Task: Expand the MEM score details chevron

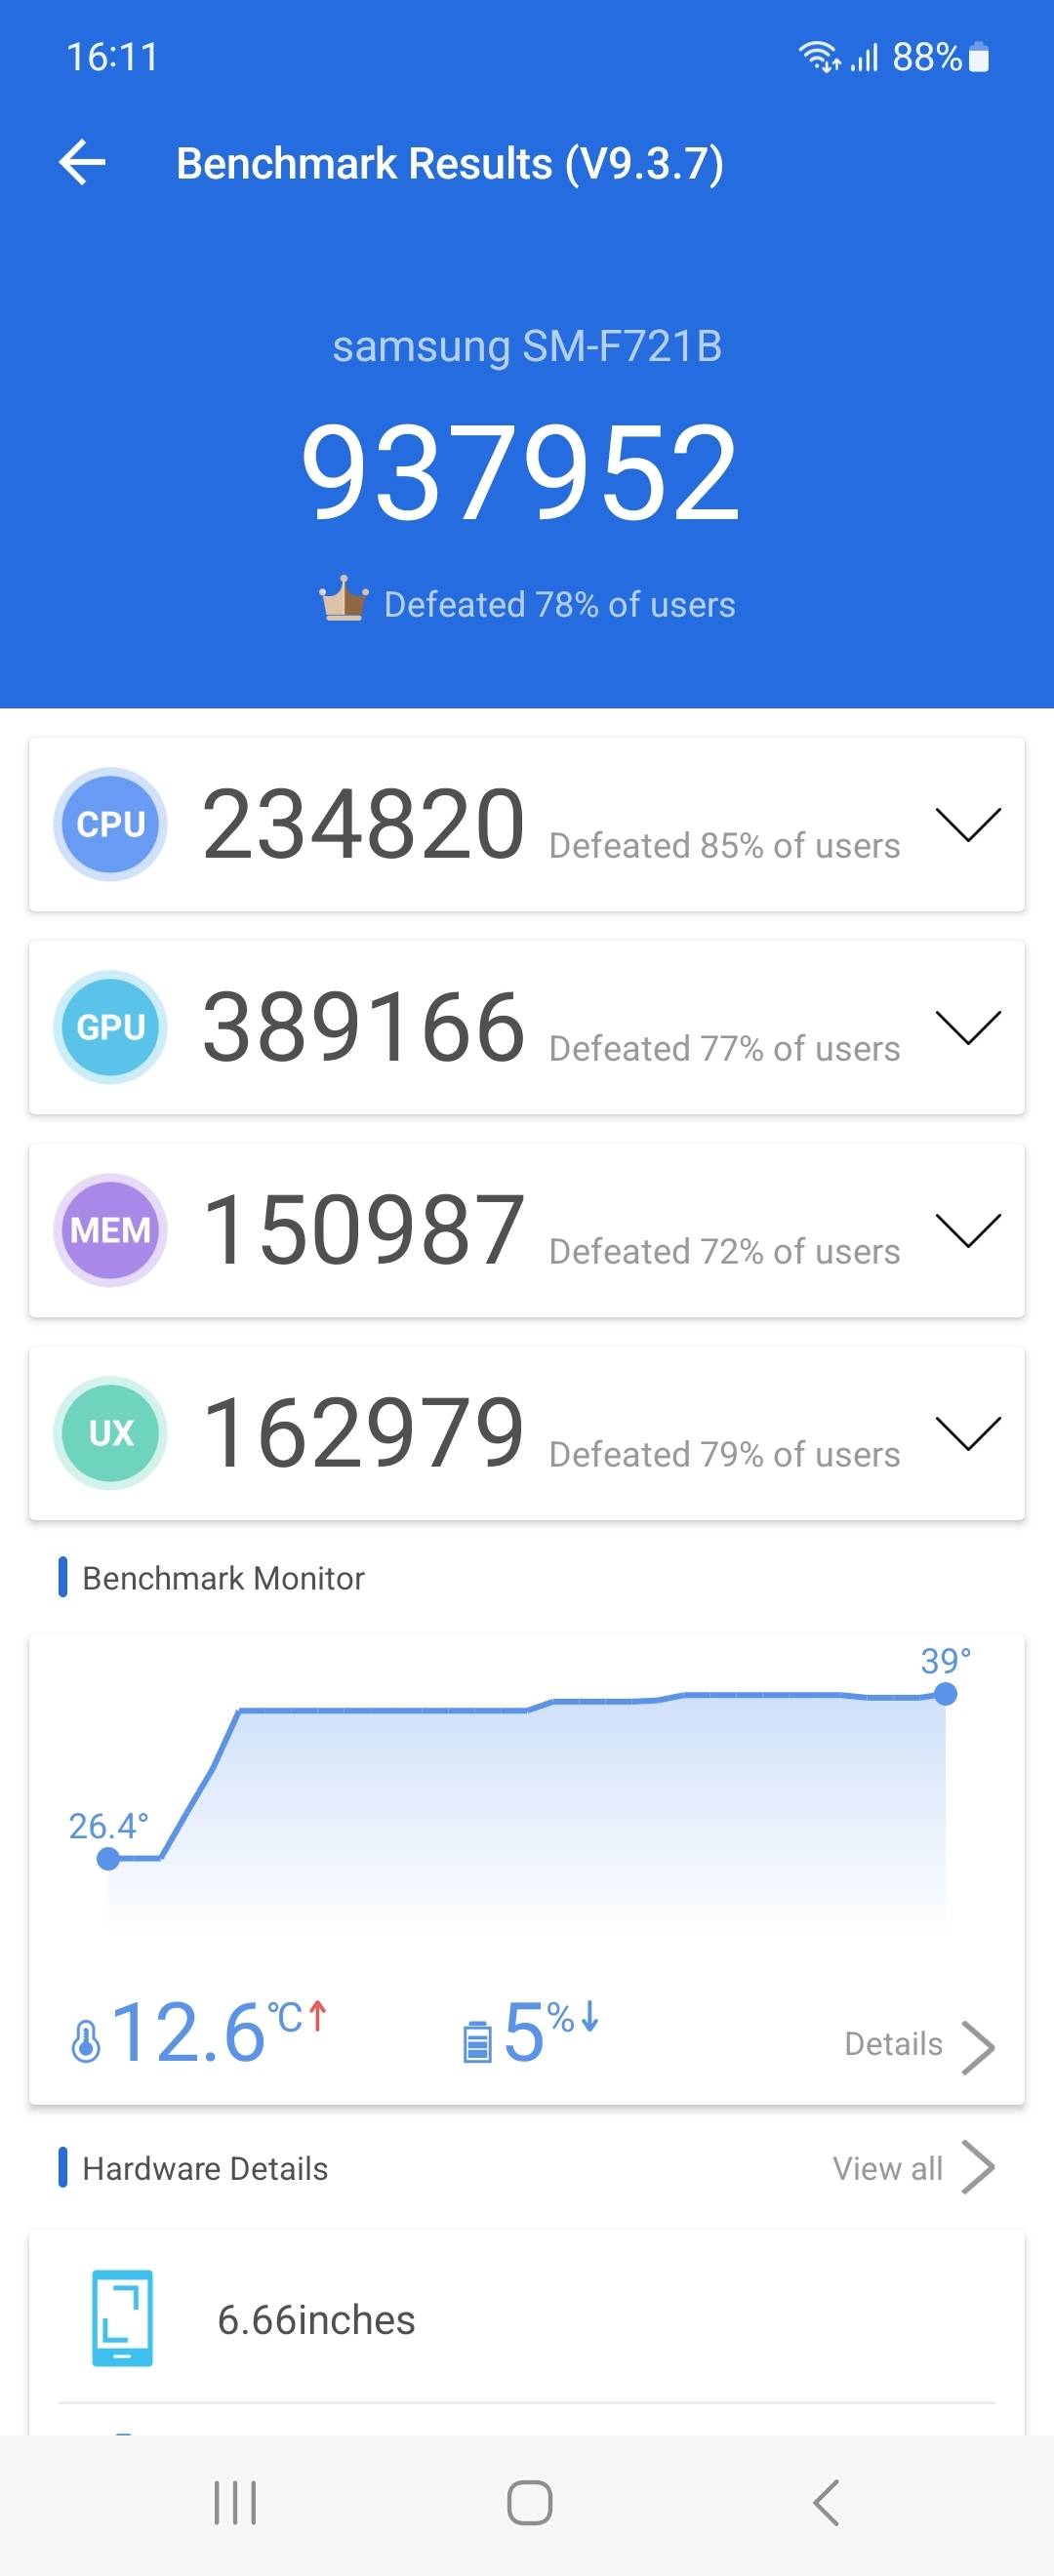Action: [967, 1230]
